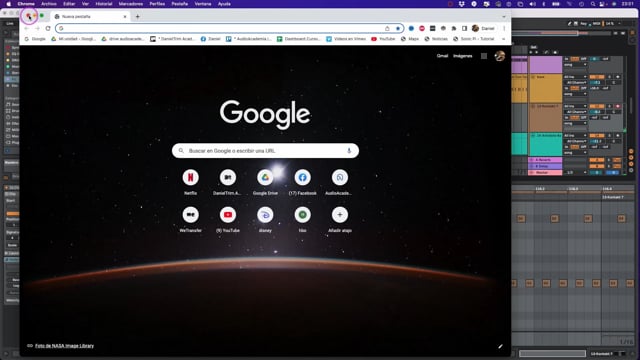
Task: Open Gmail link
Action: pos(442,56)
